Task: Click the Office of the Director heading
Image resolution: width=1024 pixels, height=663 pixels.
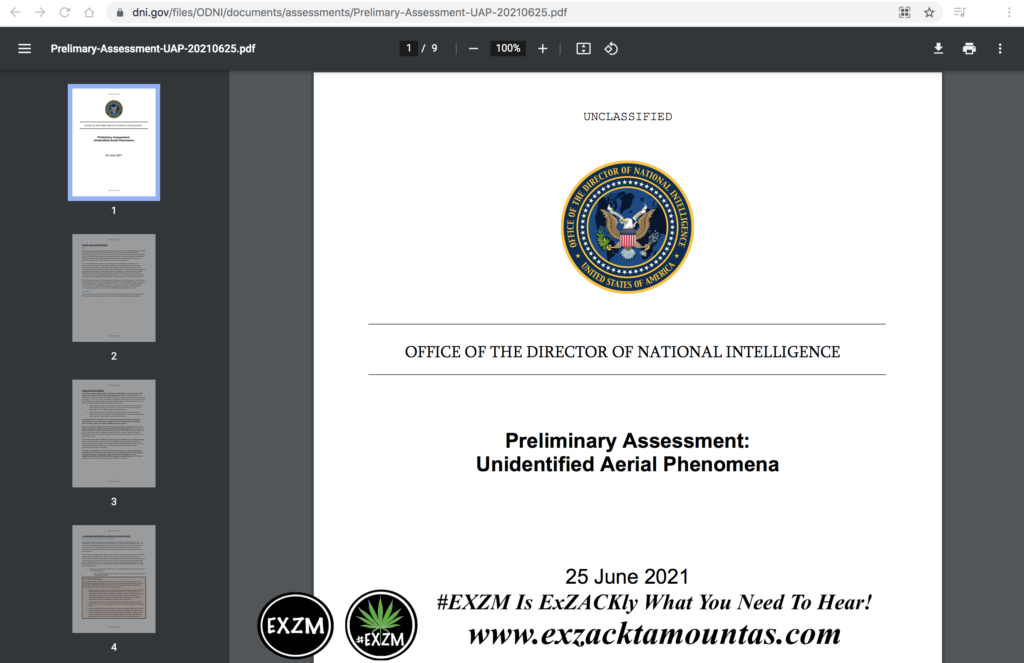Action: click(x=622, y=351)
